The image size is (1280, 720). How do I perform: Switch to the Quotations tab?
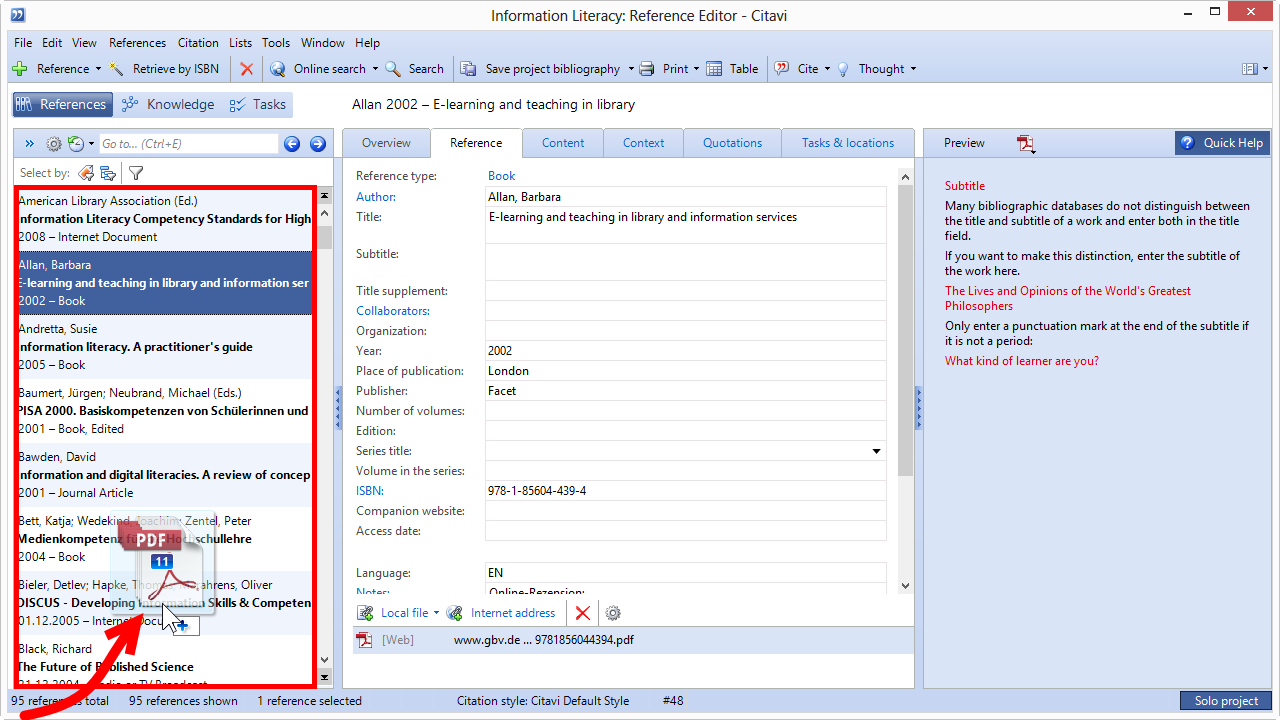pyautogui.click(x=732, y=143)
